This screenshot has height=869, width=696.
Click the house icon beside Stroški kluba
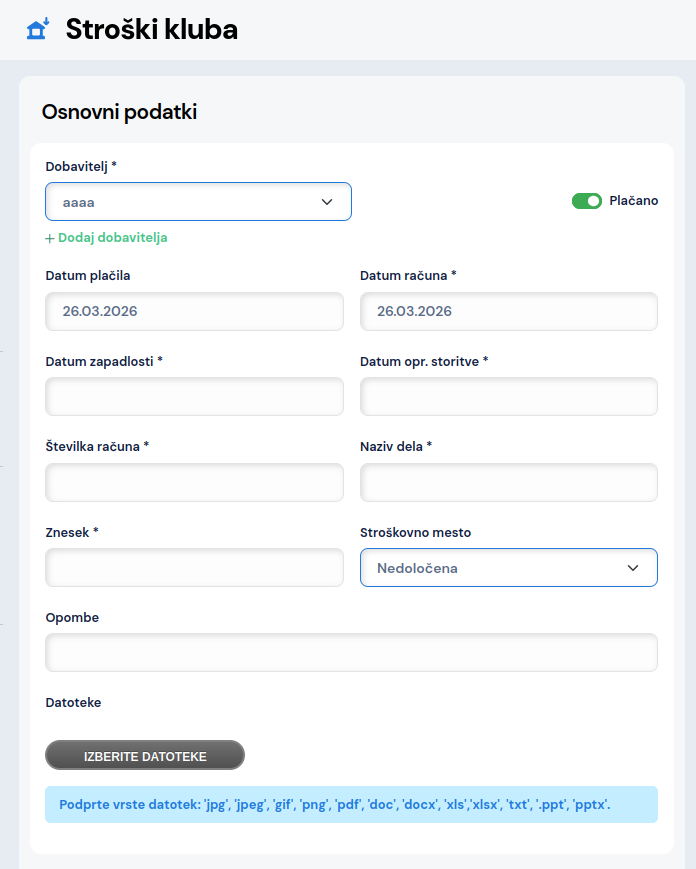tap(38, 29)
